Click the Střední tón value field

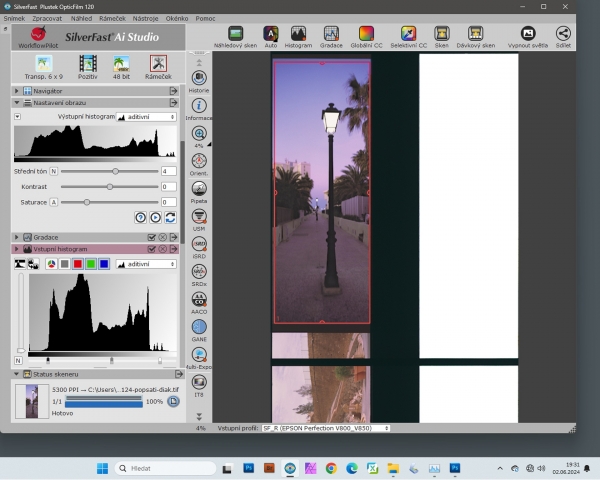click(169, 171)
